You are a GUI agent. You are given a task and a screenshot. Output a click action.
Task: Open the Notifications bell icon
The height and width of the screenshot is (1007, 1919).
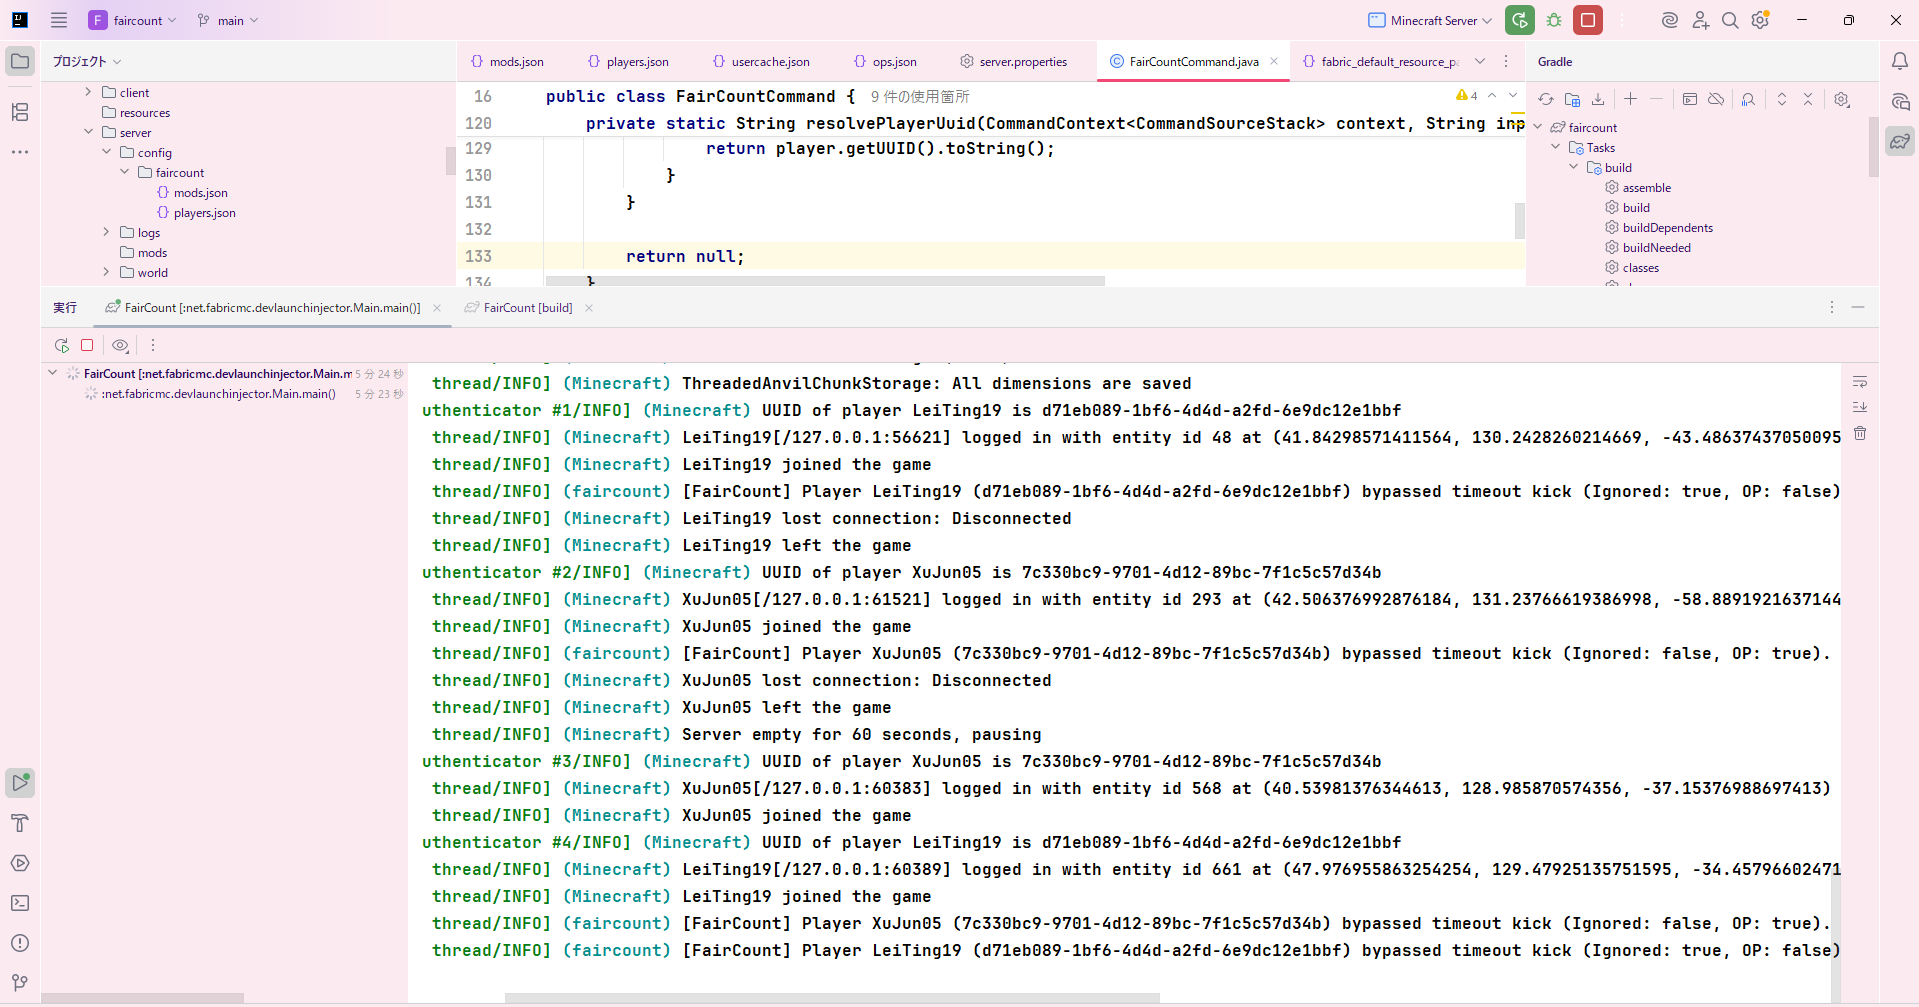click(x=1900, y=61)
